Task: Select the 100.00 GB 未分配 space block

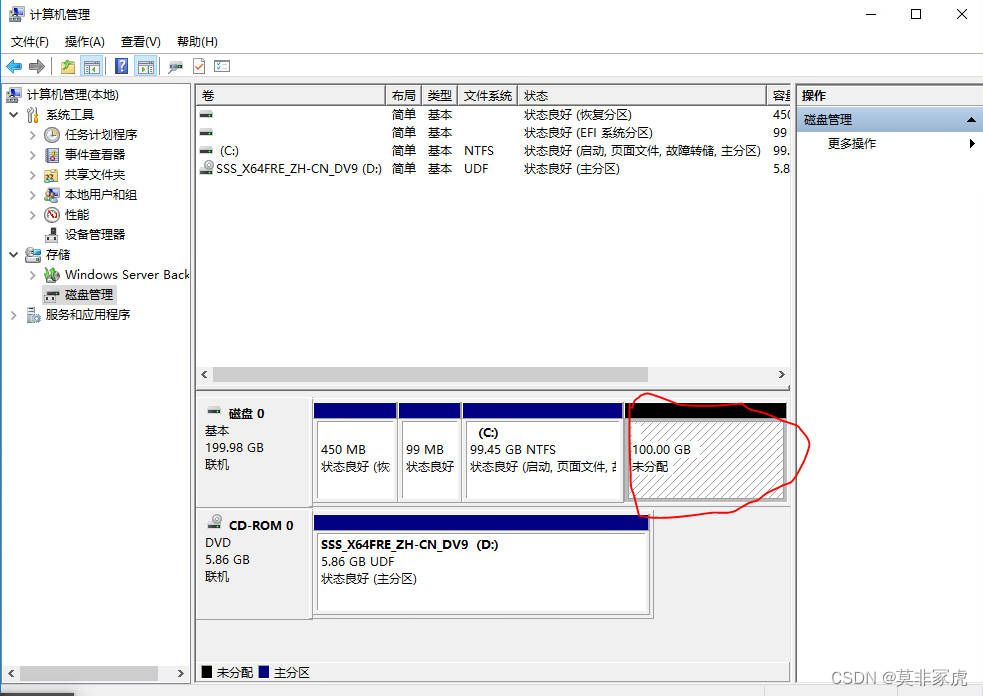Action: coord(706,452)
